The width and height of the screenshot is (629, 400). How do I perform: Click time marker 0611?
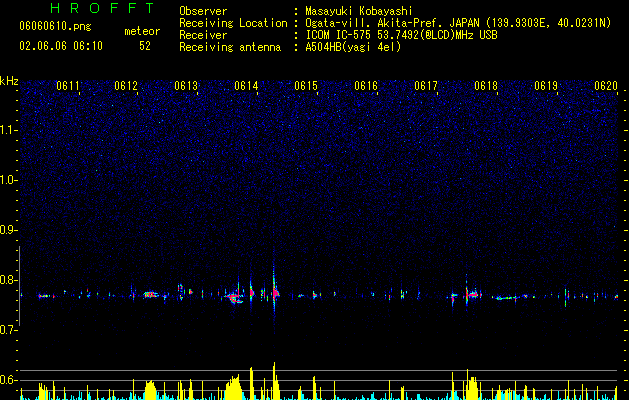[x=67, y=86]
